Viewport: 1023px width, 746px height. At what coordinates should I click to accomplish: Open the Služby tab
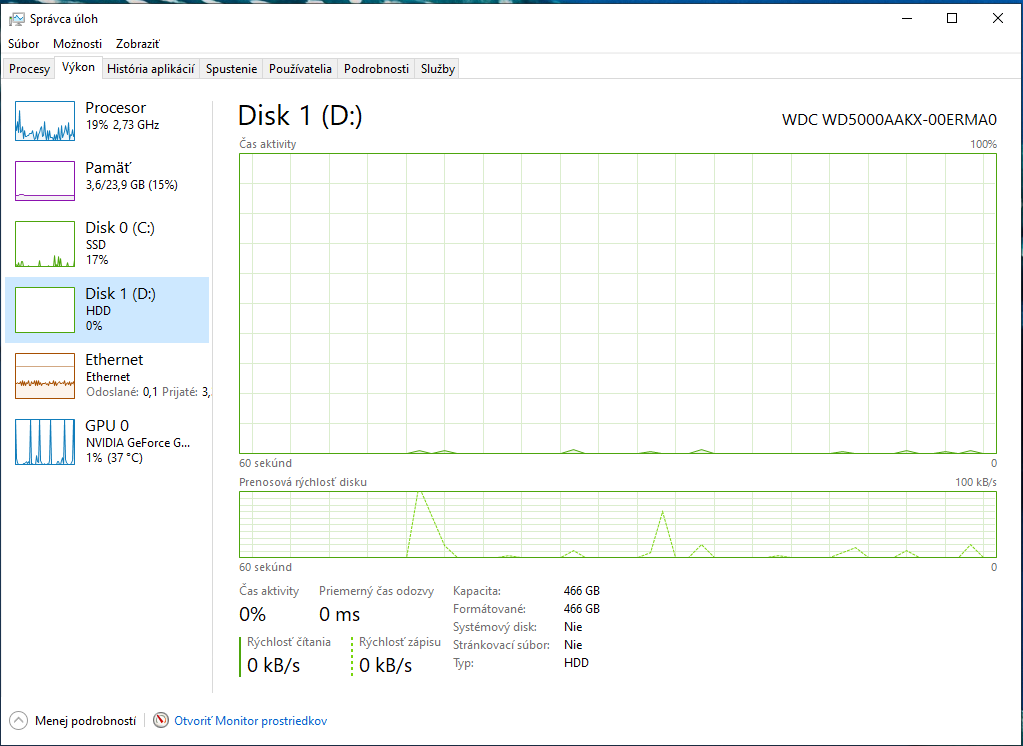tap(438, 69)
